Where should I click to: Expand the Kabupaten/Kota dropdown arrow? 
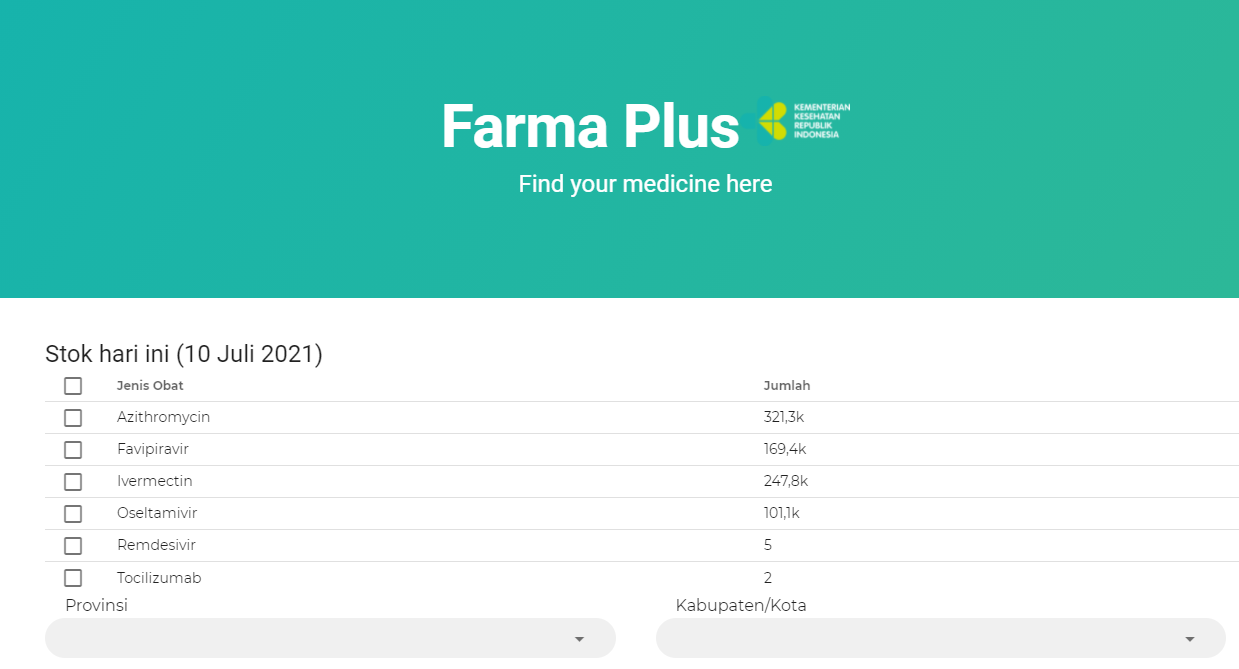1190,638
